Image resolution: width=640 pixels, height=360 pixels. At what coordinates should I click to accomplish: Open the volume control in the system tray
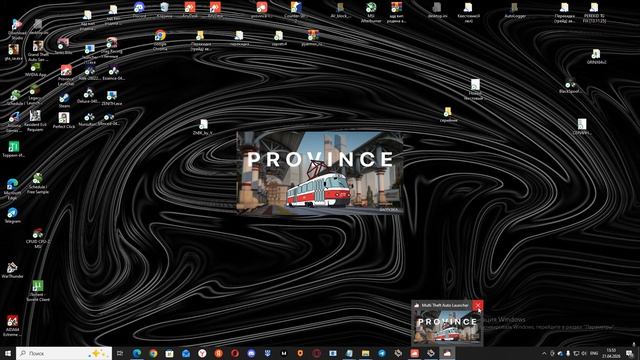(x=584, y=353)
